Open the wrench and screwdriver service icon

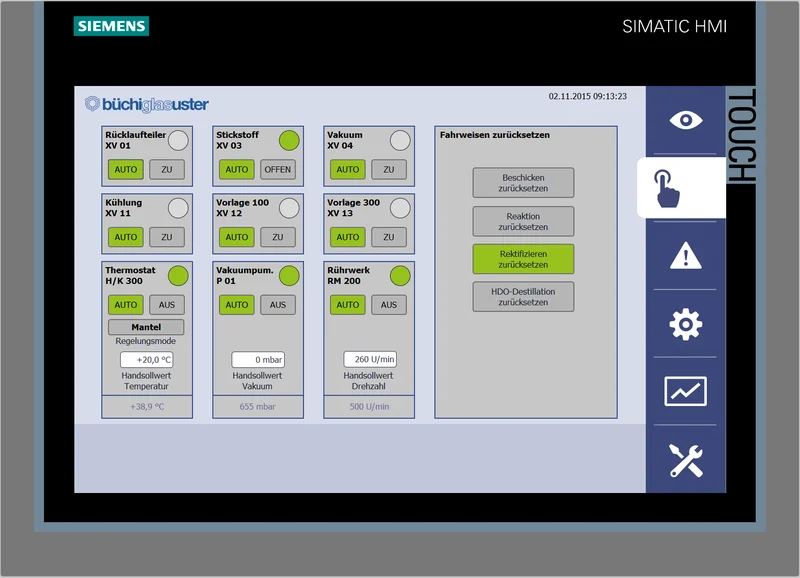pyautogui.click(x=685, y=460)
